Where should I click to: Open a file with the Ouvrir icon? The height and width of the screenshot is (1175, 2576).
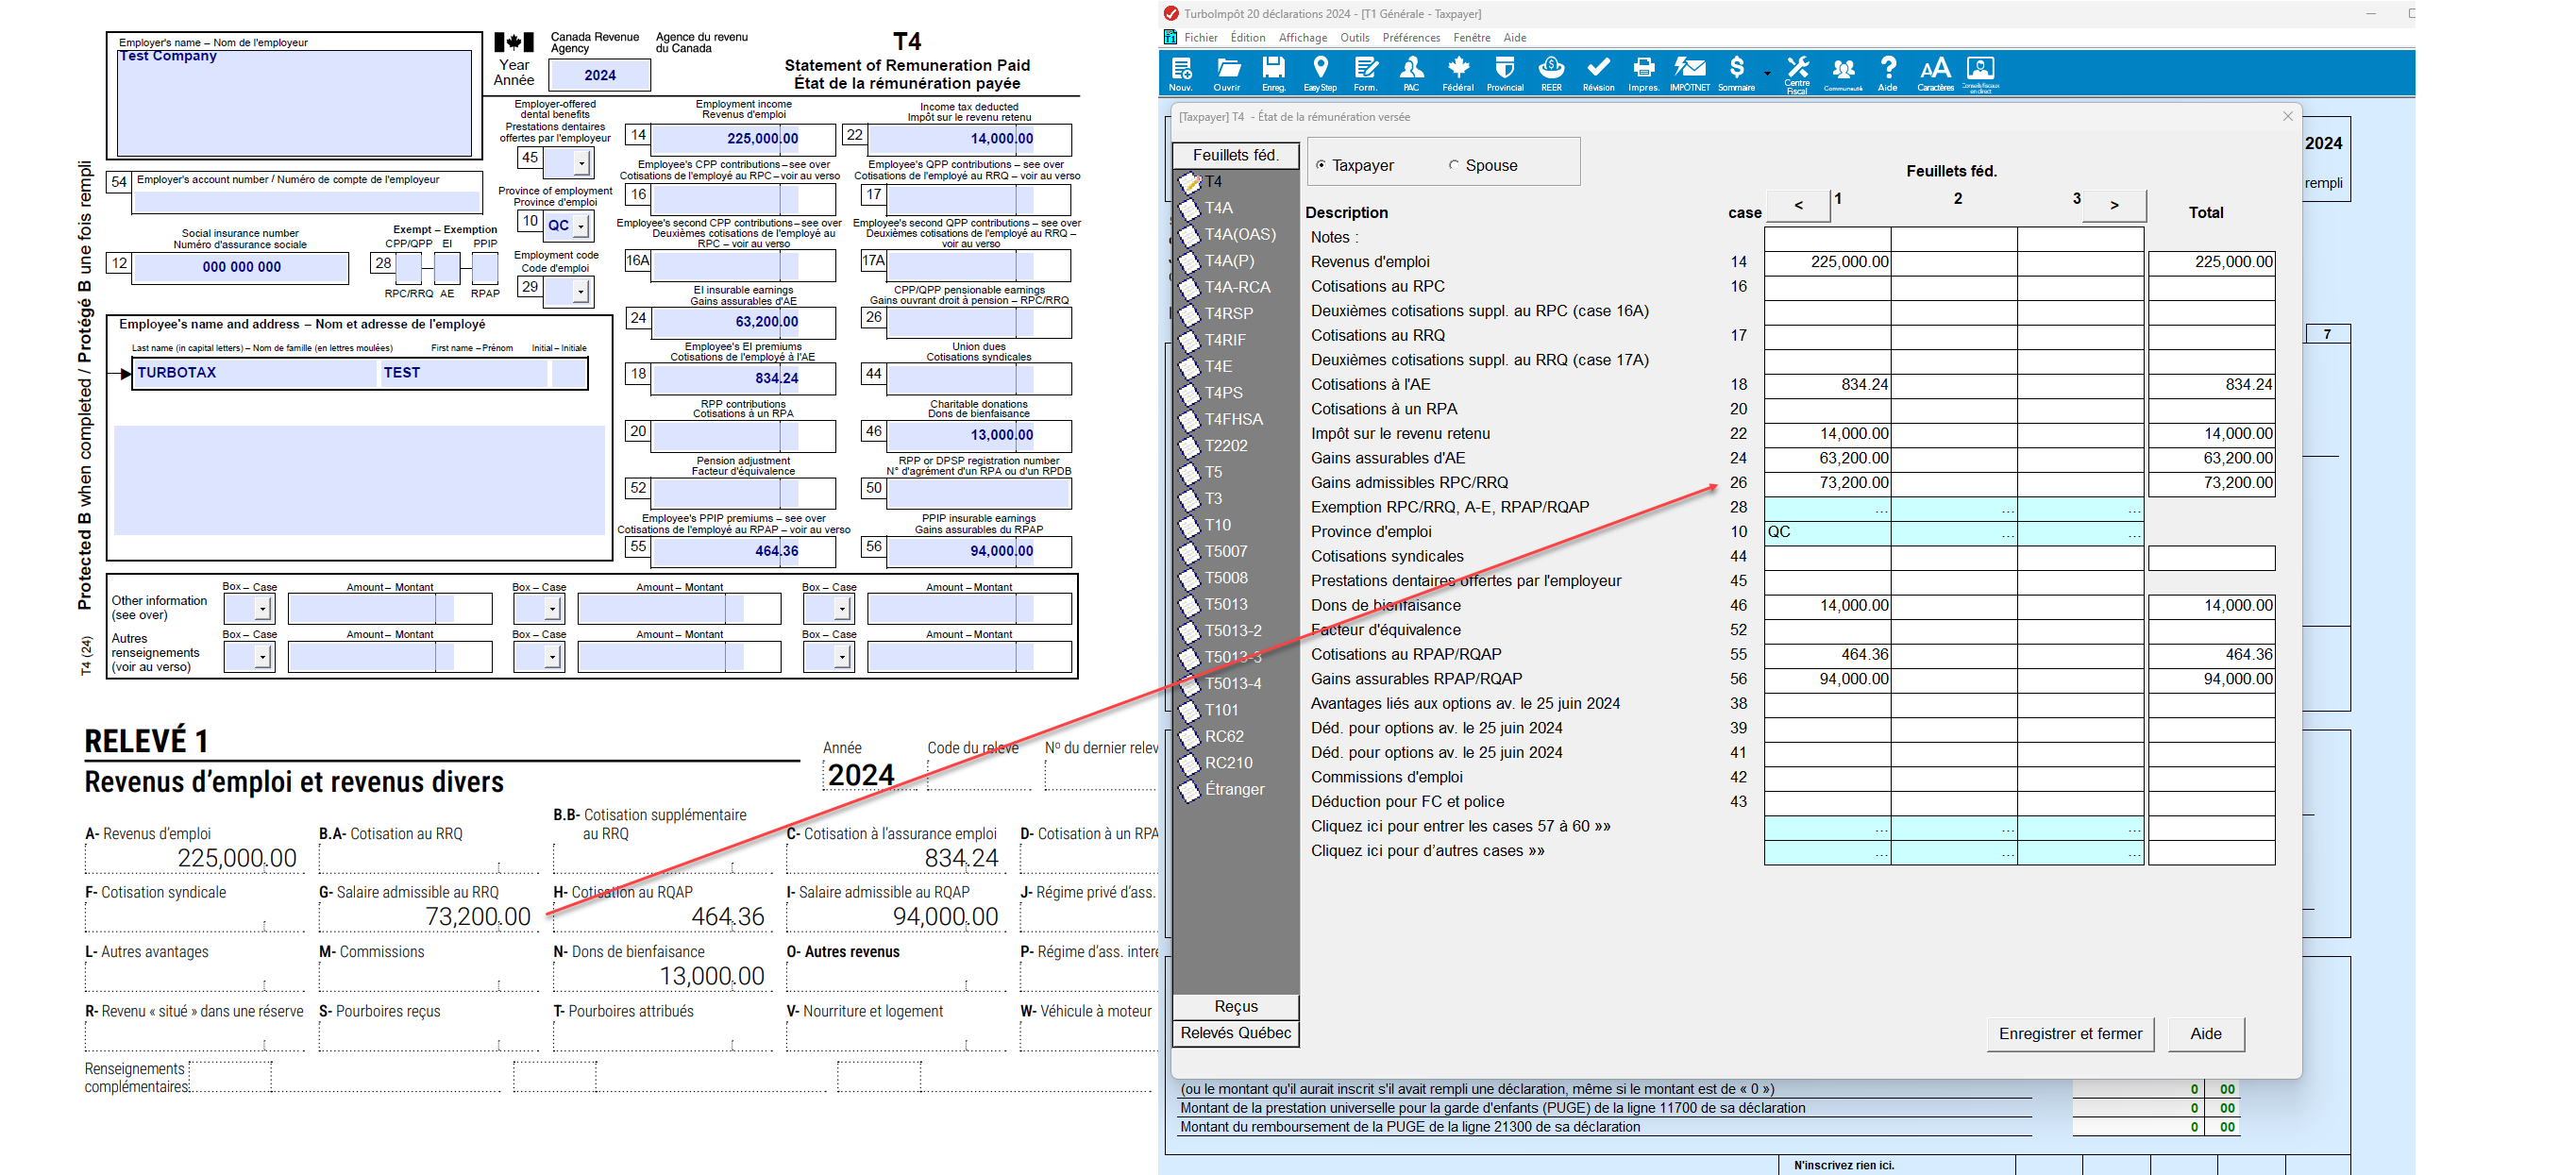tap(1227, 72)
